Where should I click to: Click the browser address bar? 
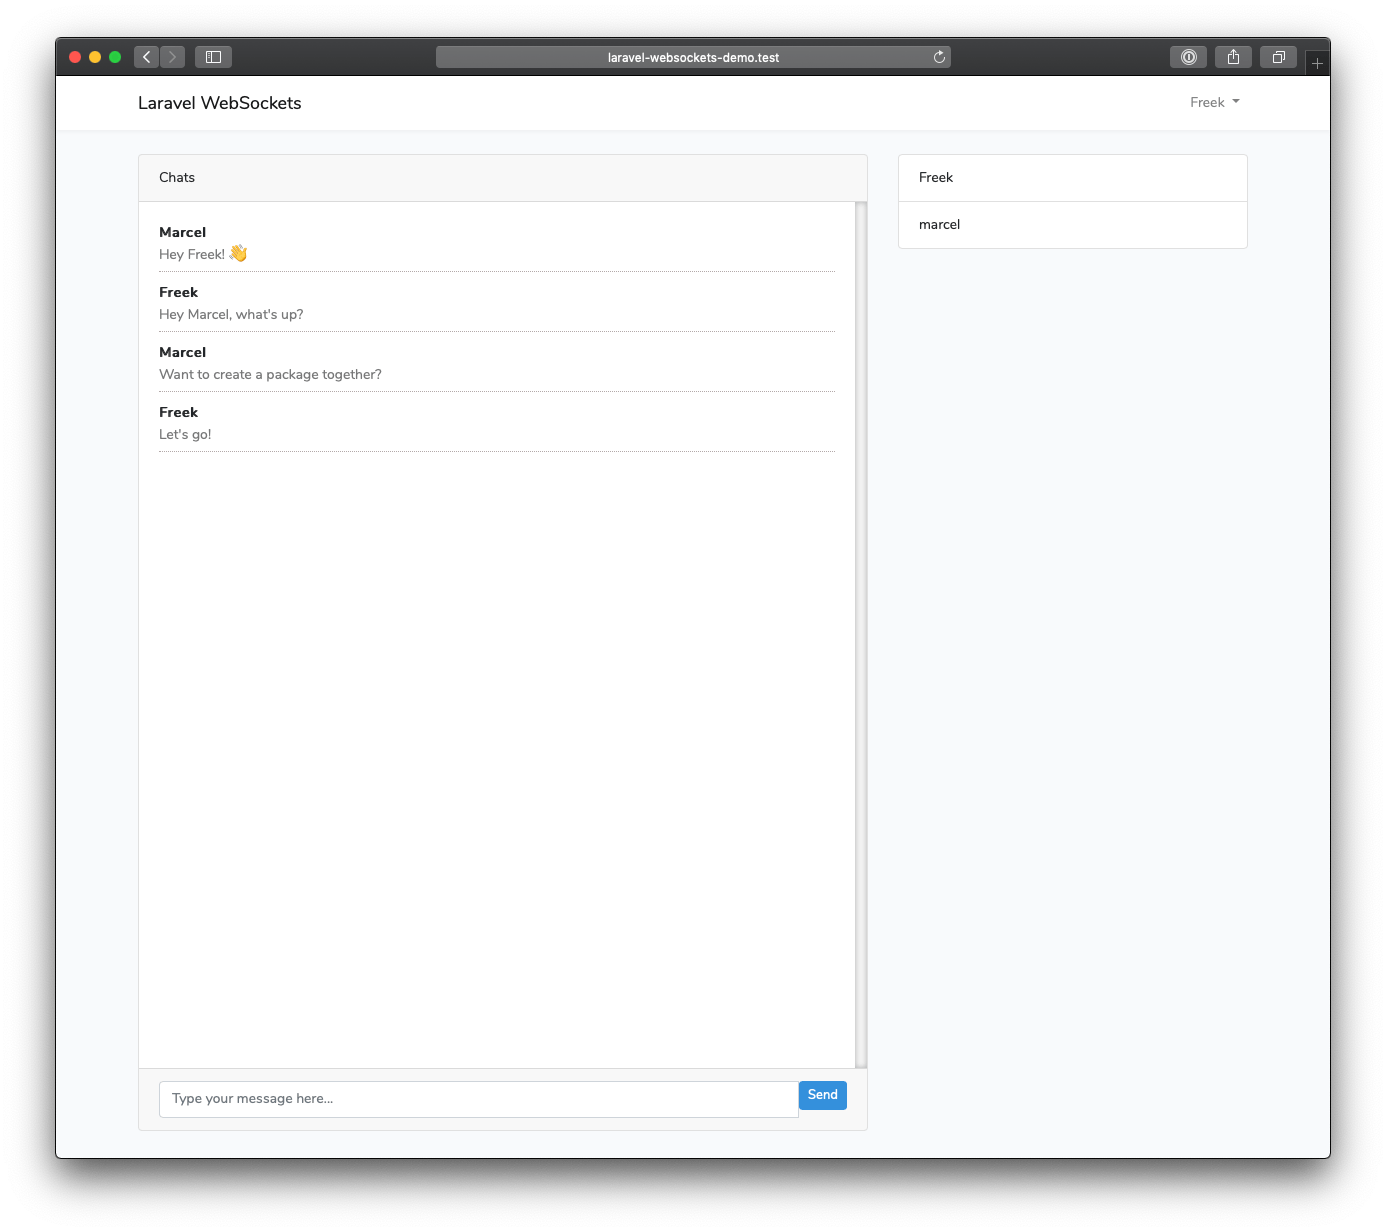click(x=693, y=57)
